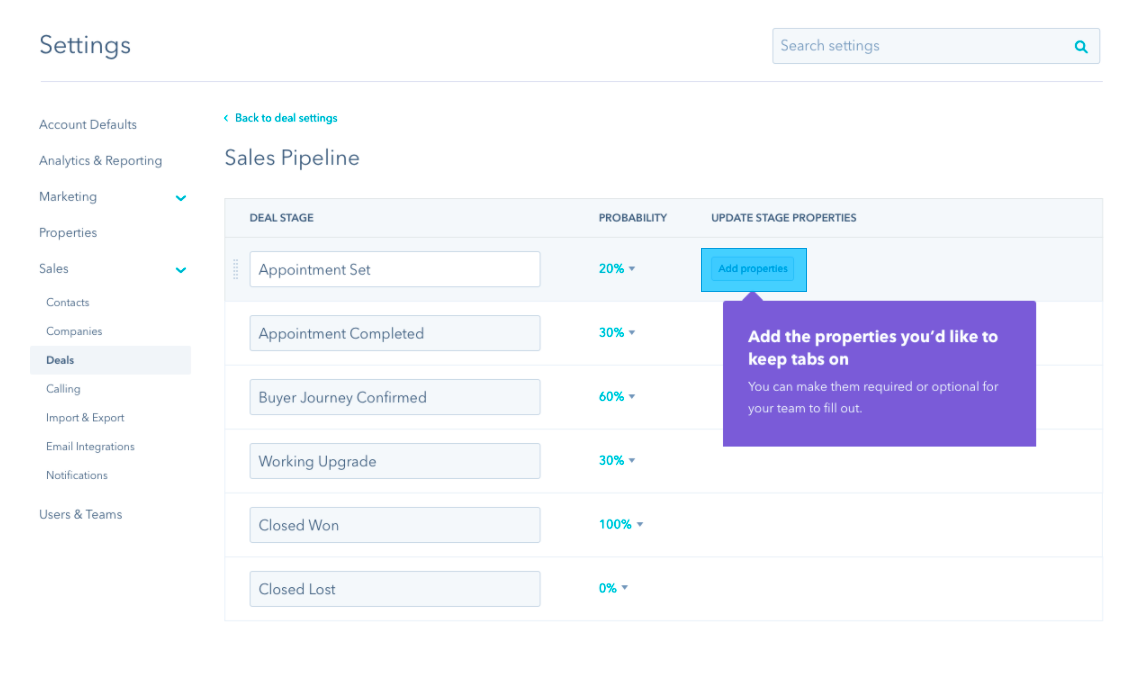Change probability for Closed Won stage
The image size is (1148, 677).
coord(621,525)
